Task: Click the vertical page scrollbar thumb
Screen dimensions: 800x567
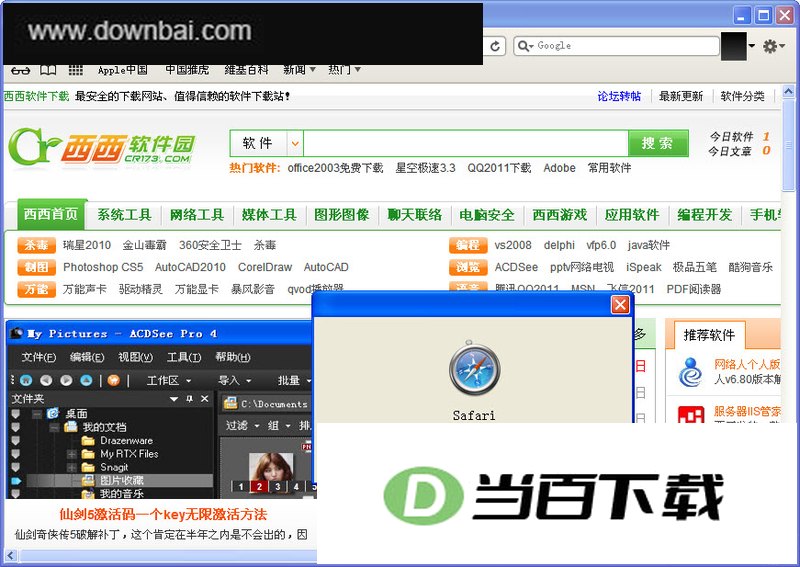Action: pos(788,144)
